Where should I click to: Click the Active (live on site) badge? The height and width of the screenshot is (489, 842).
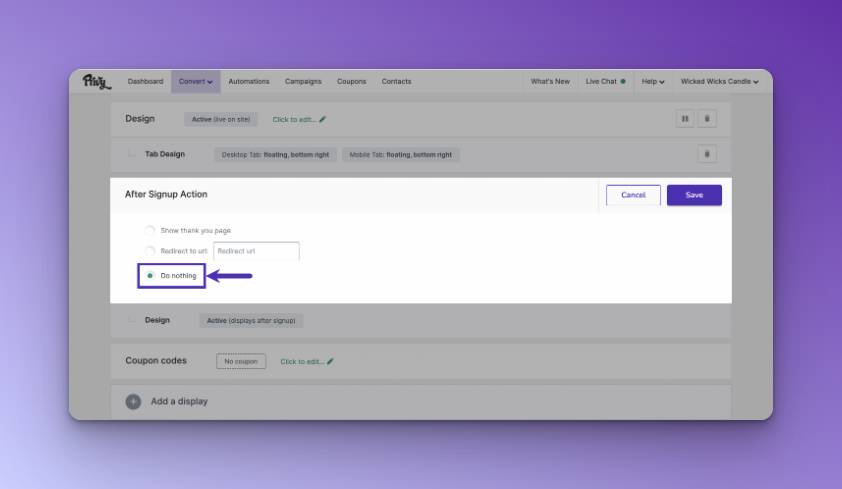click(221, 119)
